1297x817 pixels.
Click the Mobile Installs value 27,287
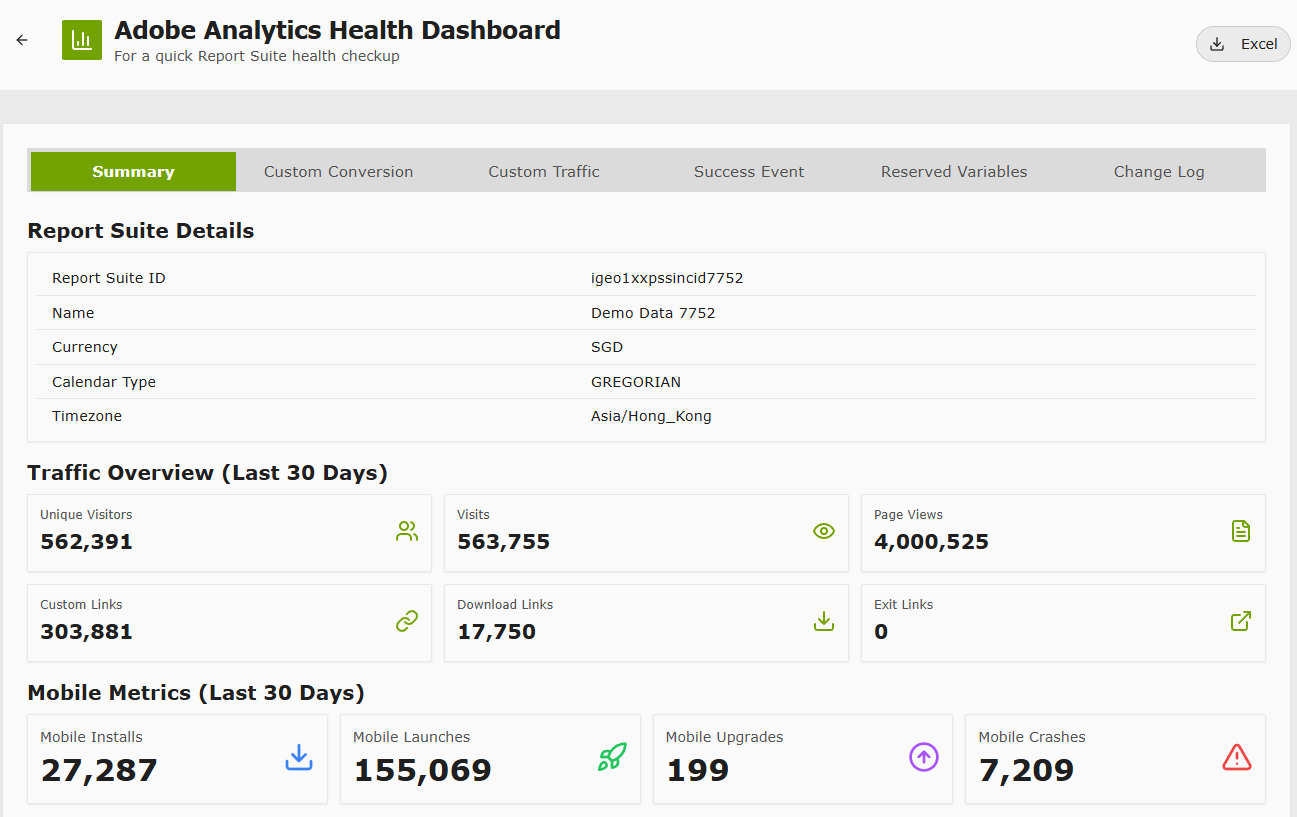(x=99, y=770)
